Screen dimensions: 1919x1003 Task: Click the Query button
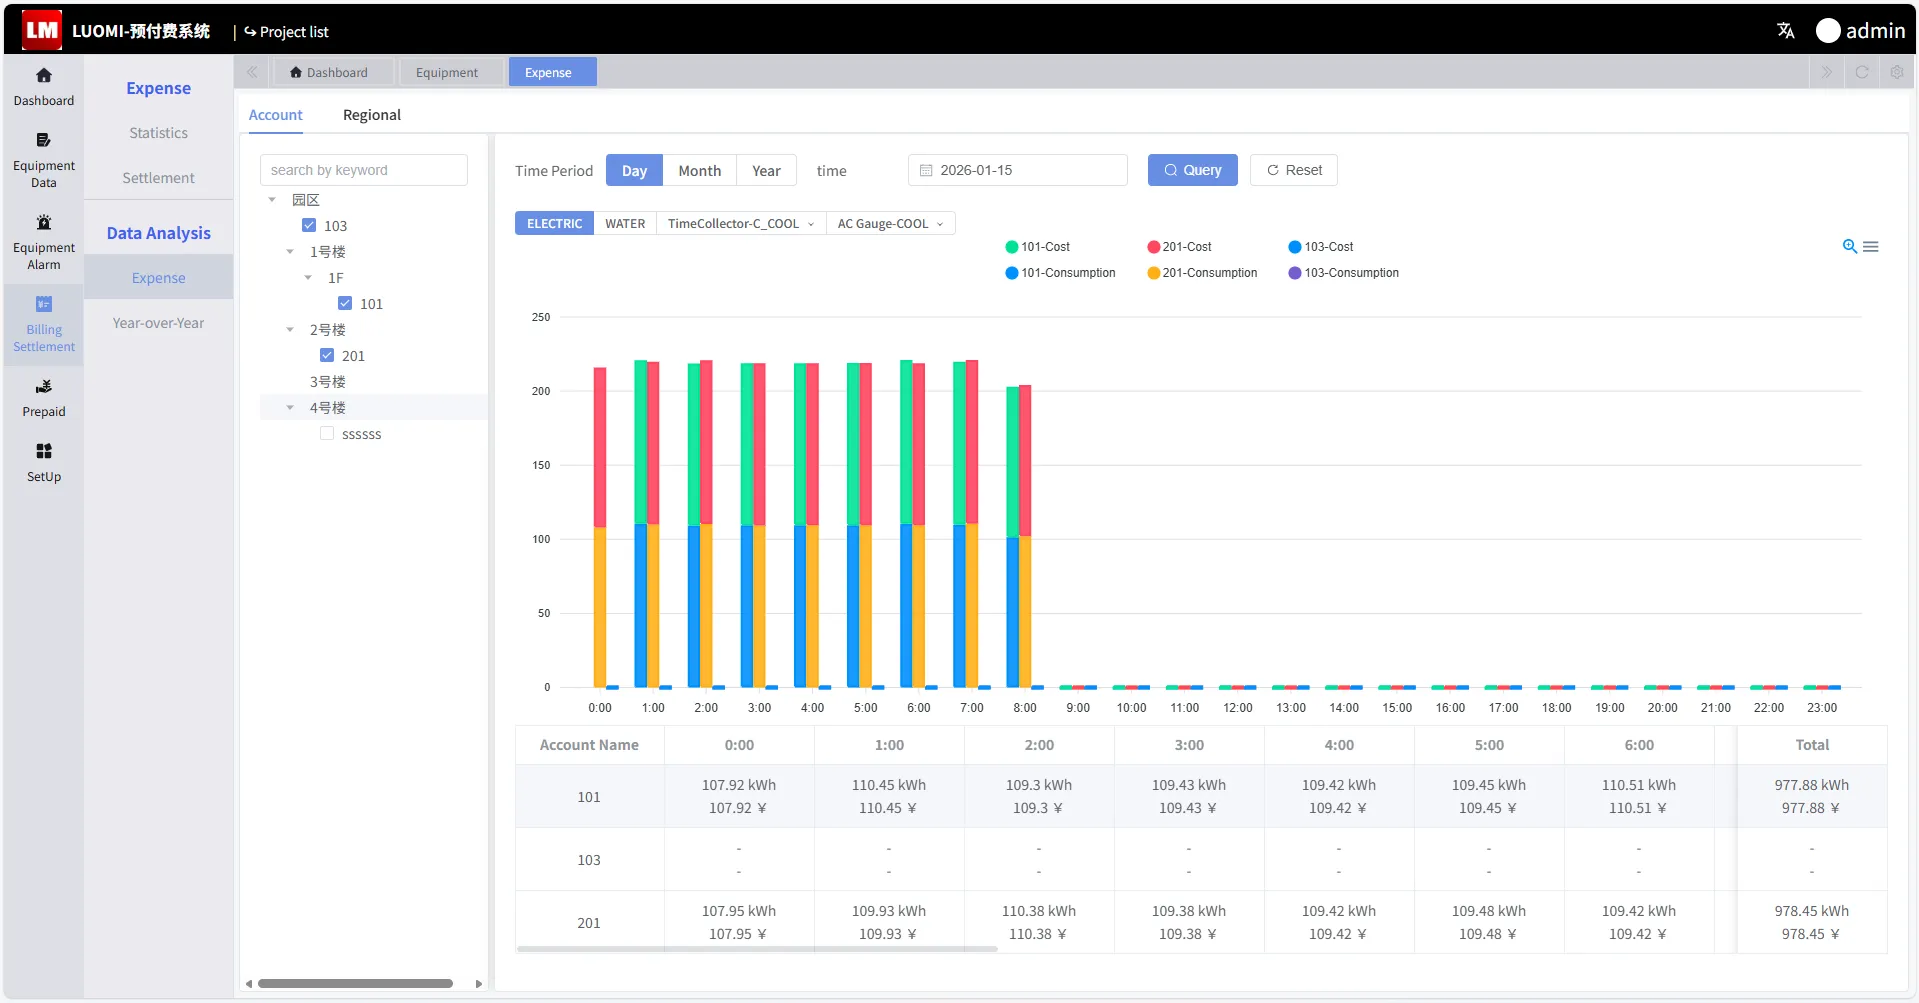tap(1192, 171)
